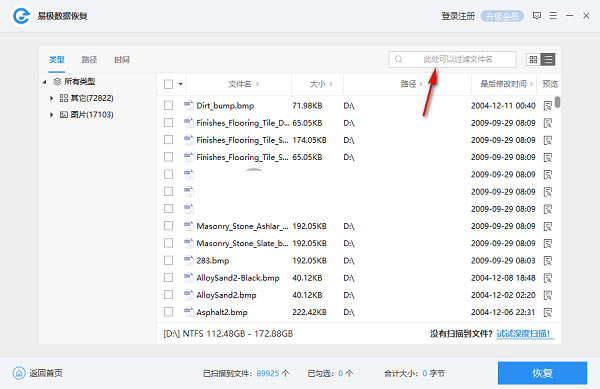
Task: Click the 222.42KB size cell
Action: tap(309, 312)
